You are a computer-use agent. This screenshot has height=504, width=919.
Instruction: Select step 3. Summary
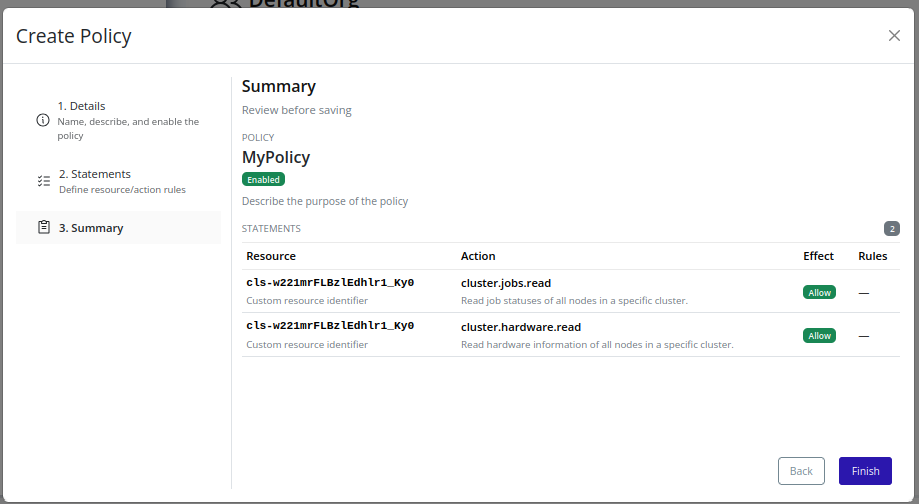click(x=118, y=227)
